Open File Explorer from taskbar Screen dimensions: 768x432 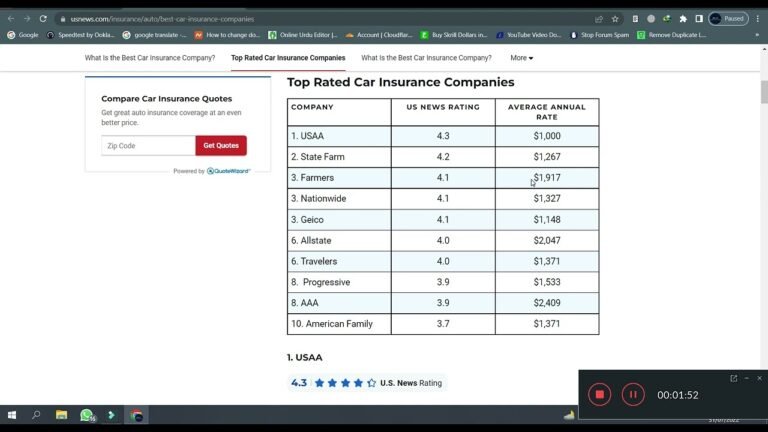tap(61, 415)
